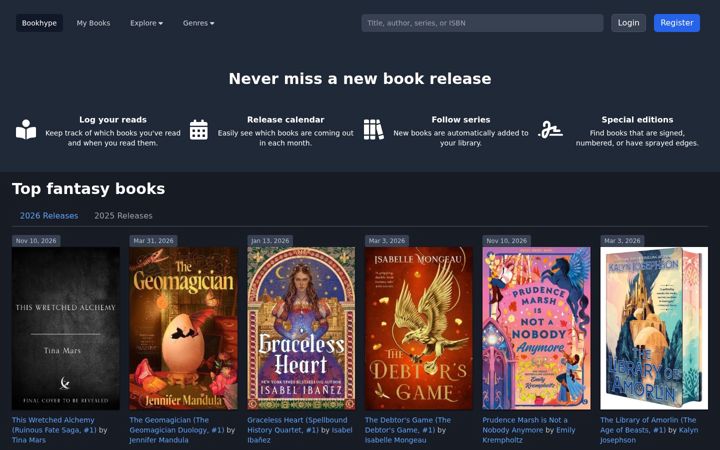The image size is (720, 450).
Task: Follow The Debtor's Game title link
Action: click(408, 425)
